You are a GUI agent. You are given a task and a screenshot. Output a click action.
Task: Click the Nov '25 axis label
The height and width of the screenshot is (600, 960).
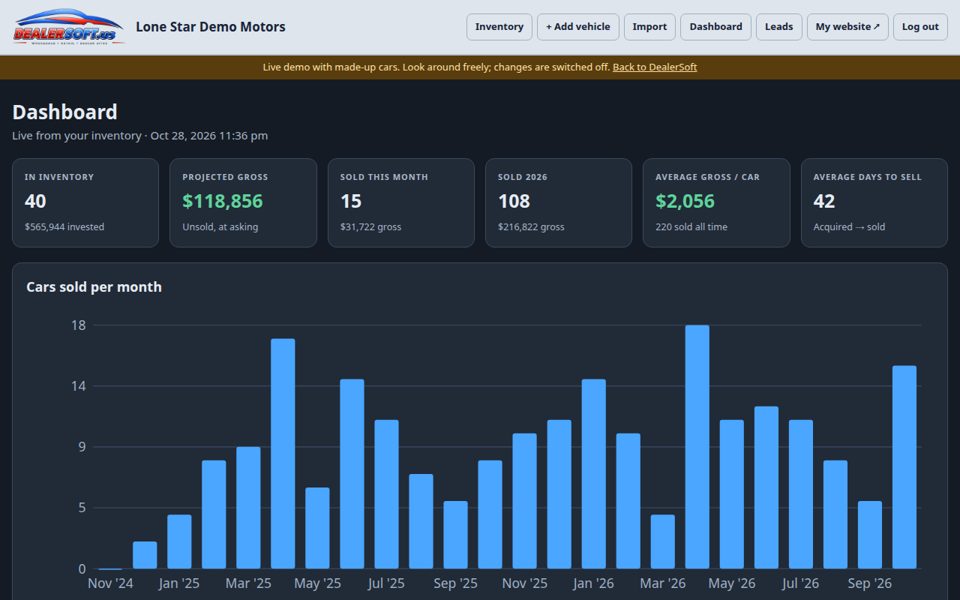525,583
